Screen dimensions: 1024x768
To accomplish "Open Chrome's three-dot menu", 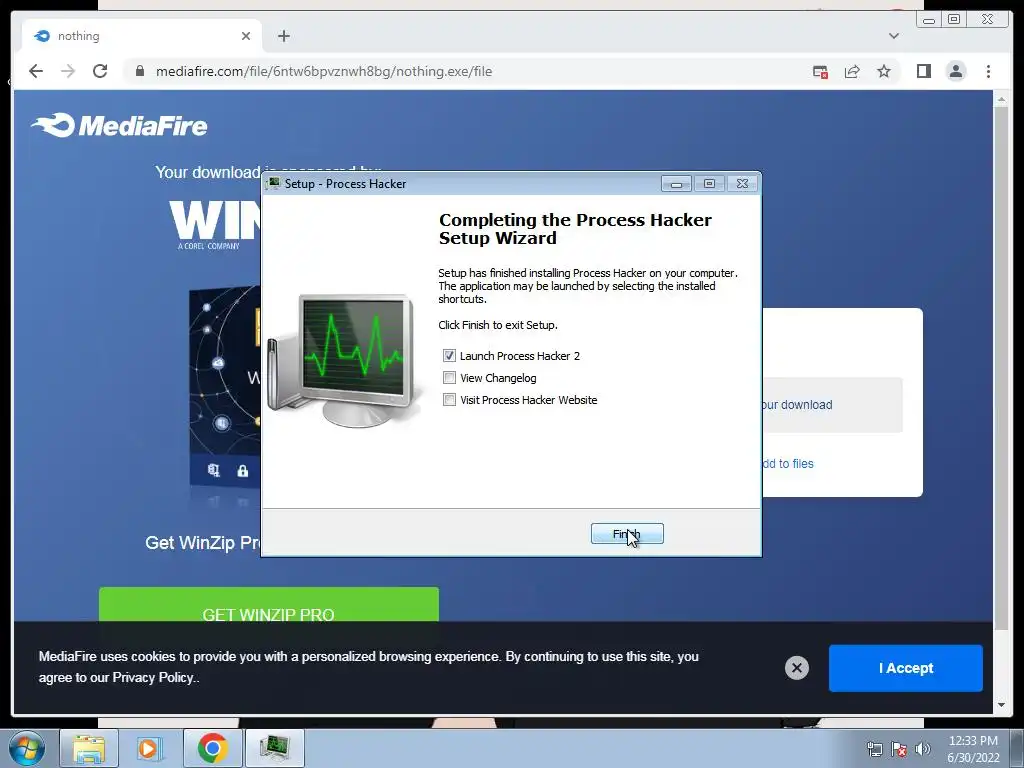I will (988, 71).
